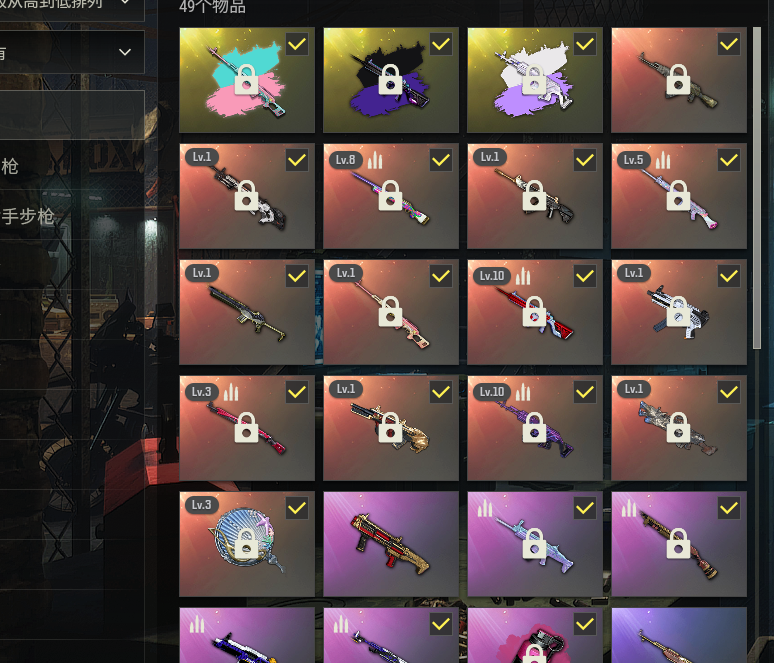Screen dimensions: 774x663
Task: Uncheck the white-lavender splash skin checkbox
Action: pos(585,44)
